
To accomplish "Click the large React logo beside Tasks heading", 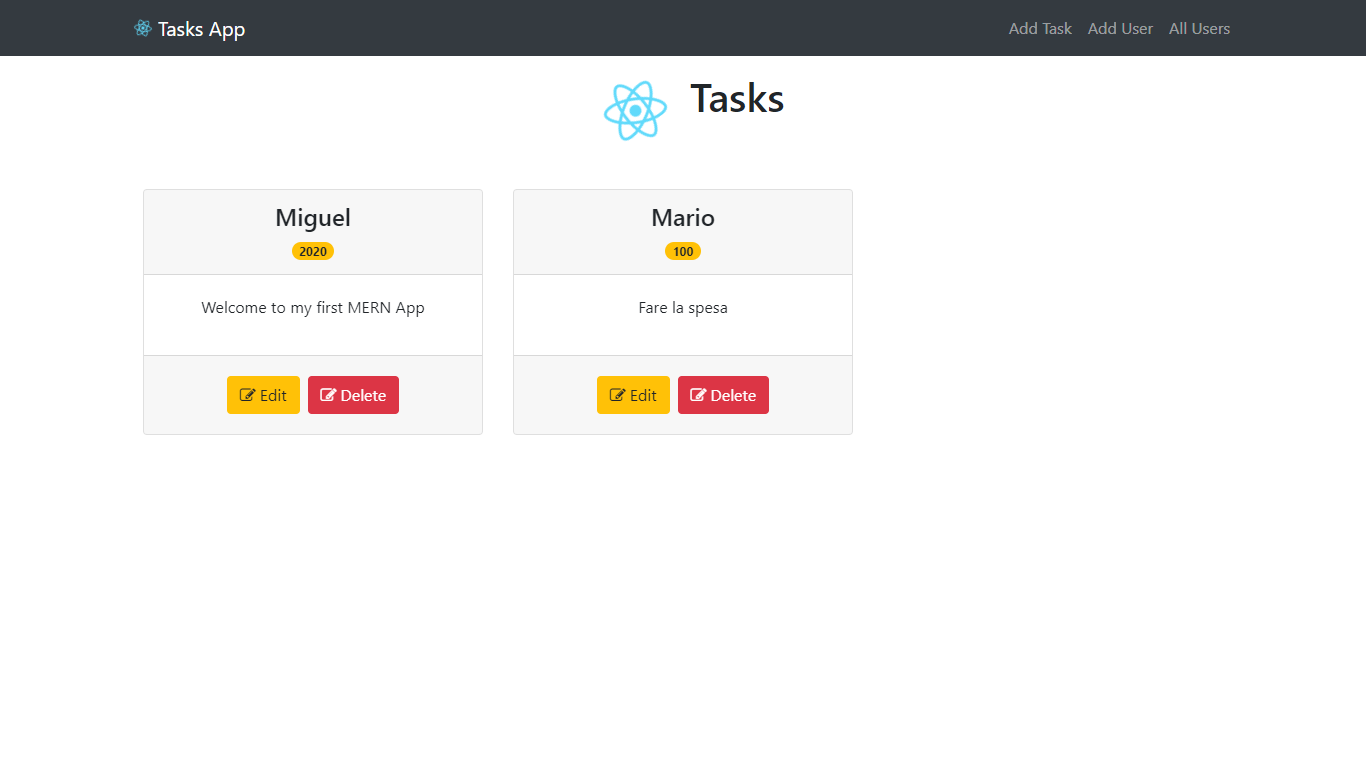I will point(635,110).
